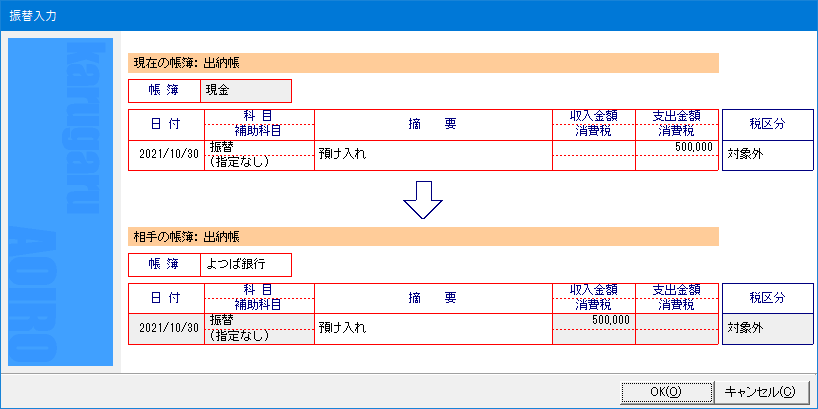Viewport: 818px width, 409px height.
Task: Select the よつば銀行 ledger field
Action: coord(246,265)
